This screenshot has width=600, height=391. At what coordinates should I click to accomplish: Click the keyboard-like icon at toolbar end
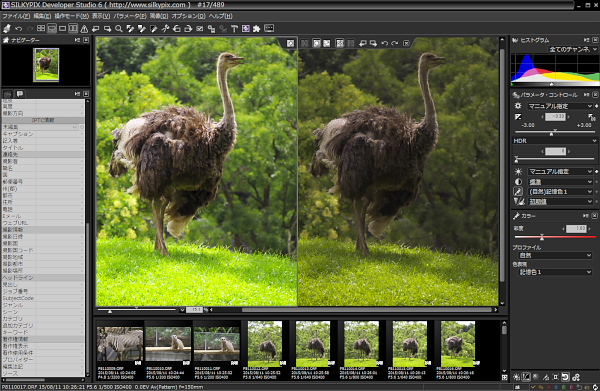(269, 29)
